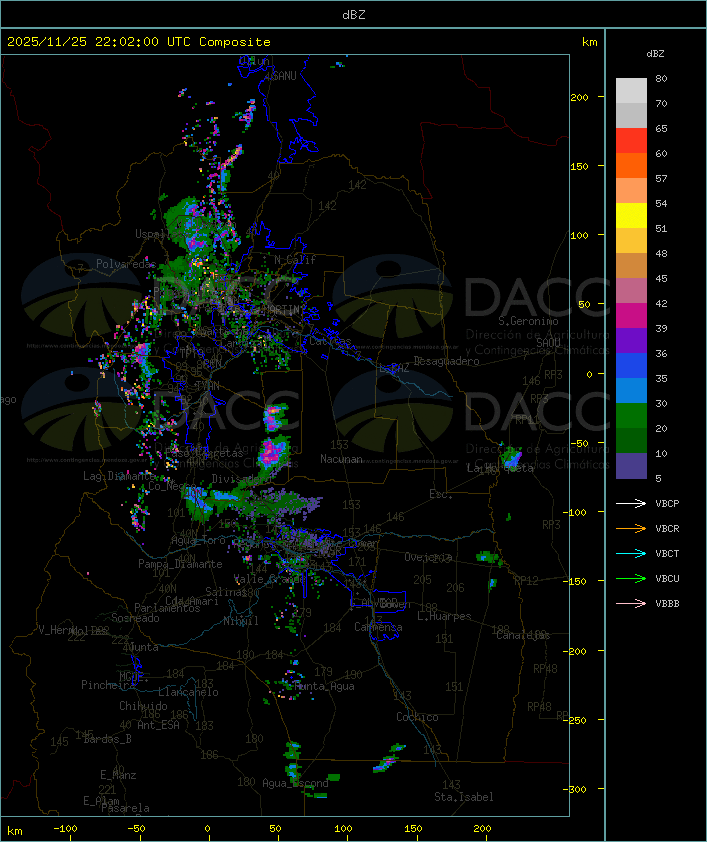Click the -100 tick on the horizontal axis
Screen dimensions: 707x842
coord(65,829)
